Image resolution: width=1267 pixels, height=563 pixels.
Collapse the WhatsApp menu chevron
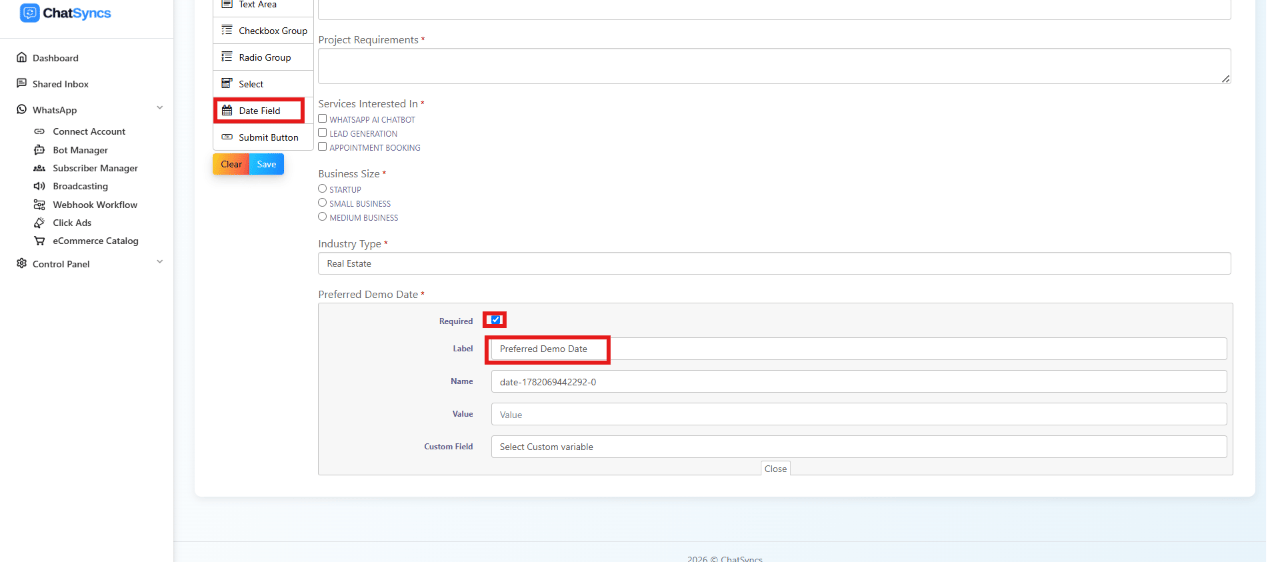(x=159, y=108)
